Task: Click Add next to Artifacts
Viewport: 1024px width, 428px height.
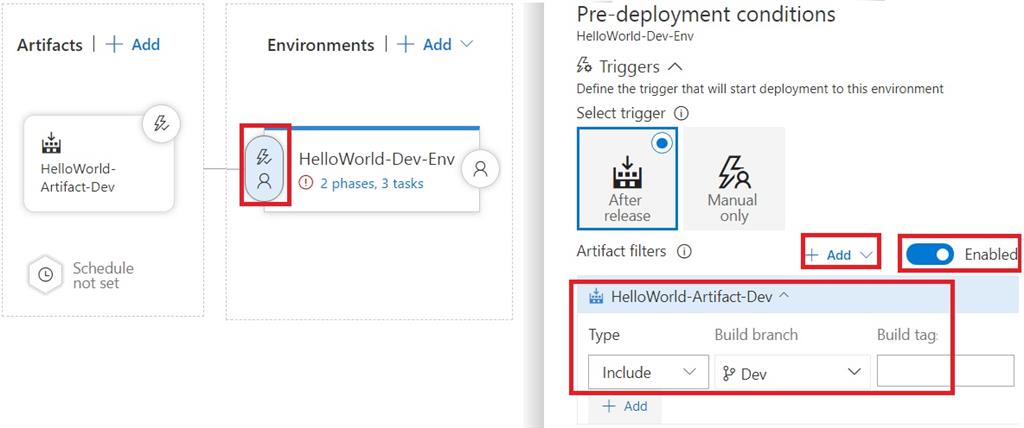Action: [133, 44]
